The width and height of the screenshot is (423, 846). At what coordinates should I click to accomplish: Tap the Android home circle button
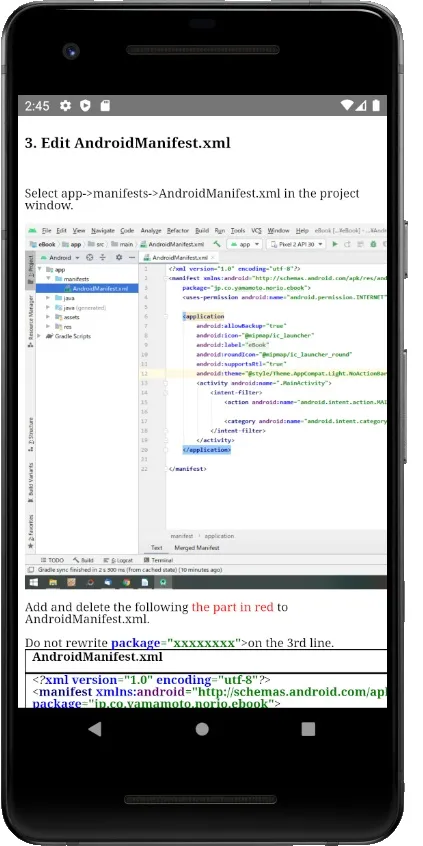202,729
